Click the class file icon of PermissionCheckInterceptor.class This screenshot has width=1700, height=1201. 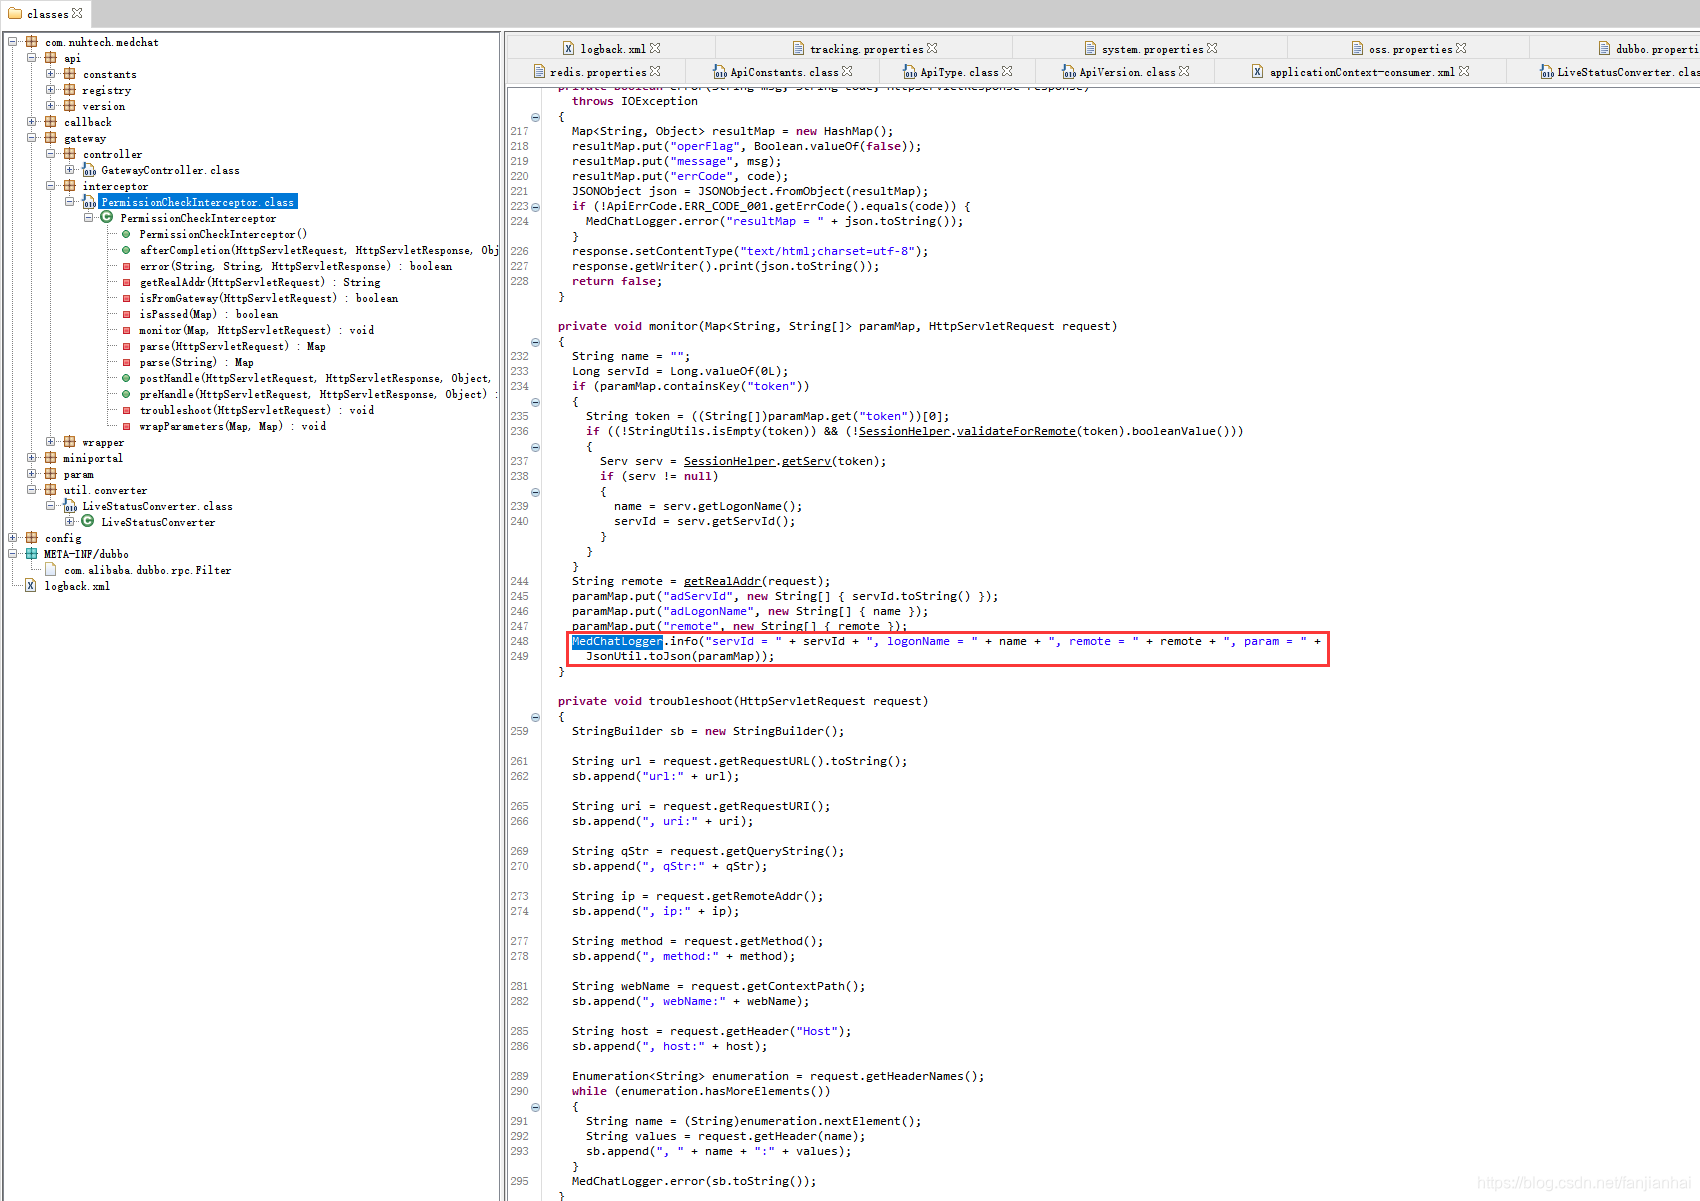89,202
